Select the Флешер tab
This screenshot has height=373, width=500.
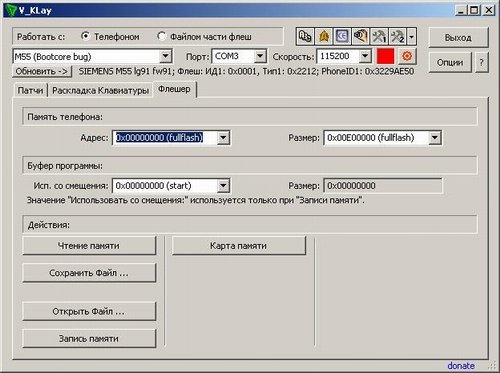point(174,89)
